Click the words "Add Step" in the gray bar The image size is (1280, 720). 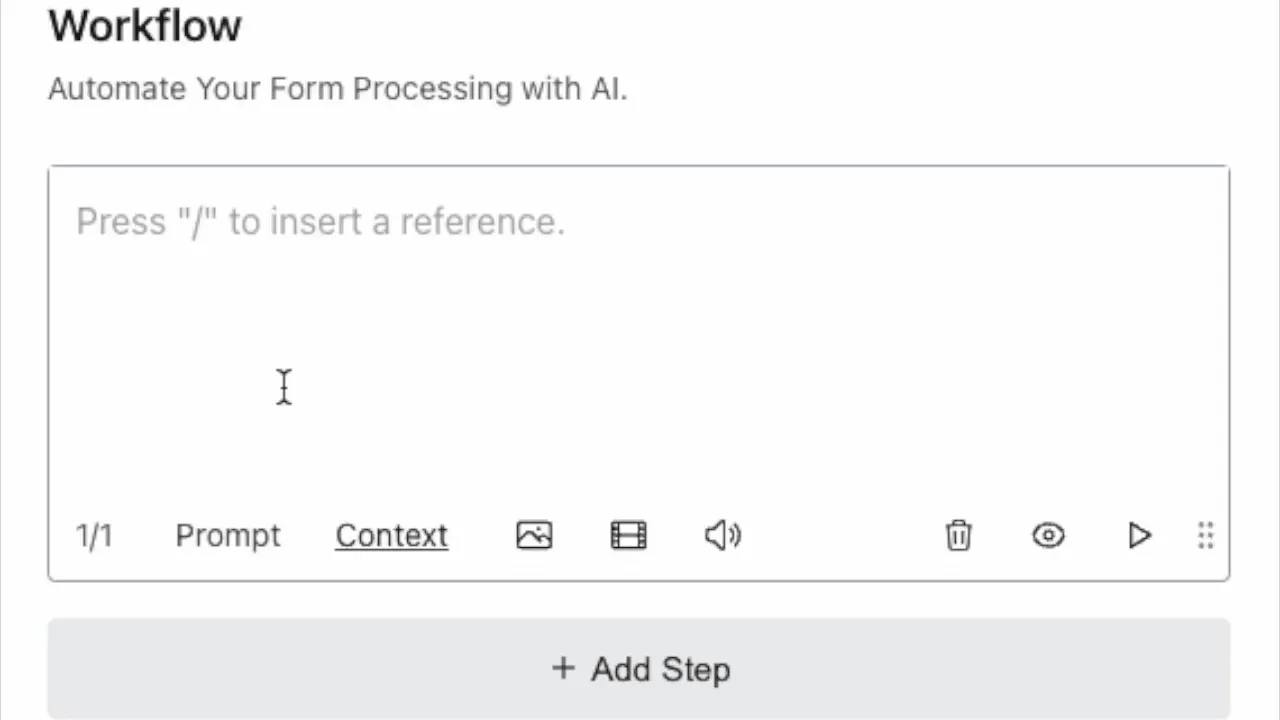point(660,669)
